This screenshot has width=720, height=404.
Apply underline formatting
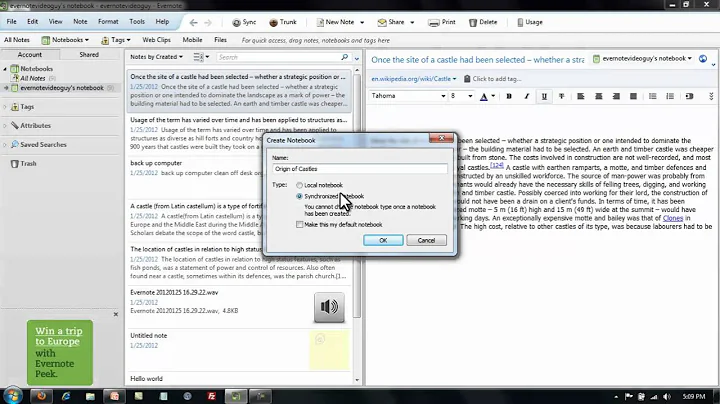pos(544,96)
